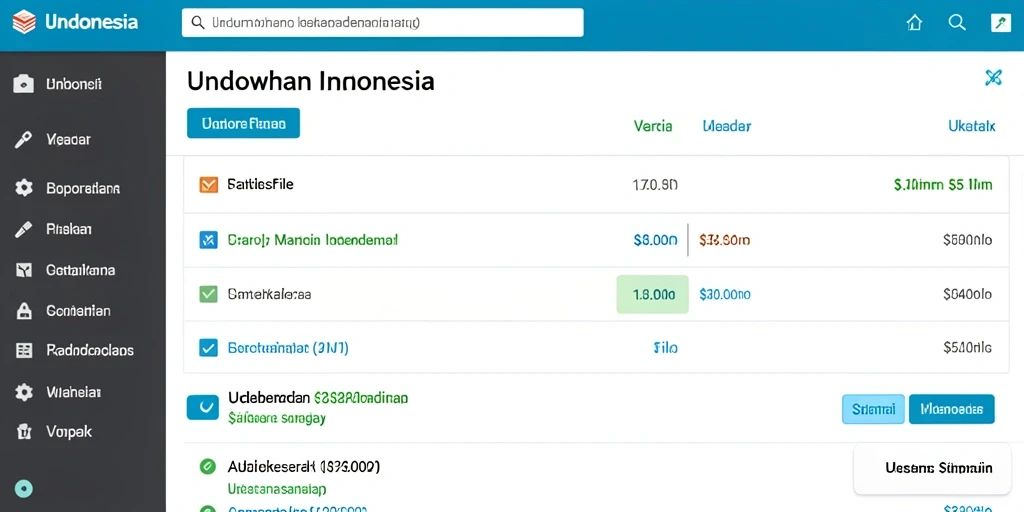Open Unbonesli in the sidebar

pos(74,84)
